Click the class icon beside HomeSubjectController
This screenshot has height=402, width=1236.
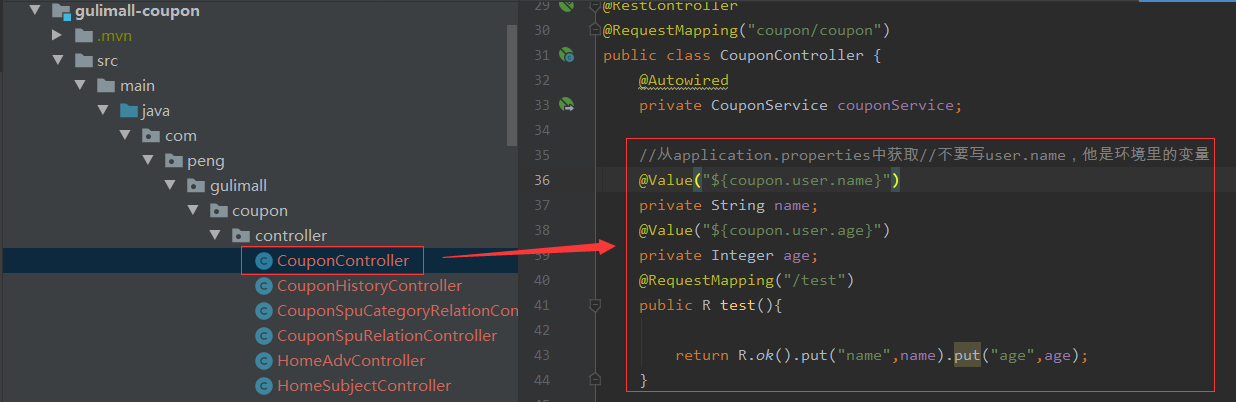[x=264, y=386]
